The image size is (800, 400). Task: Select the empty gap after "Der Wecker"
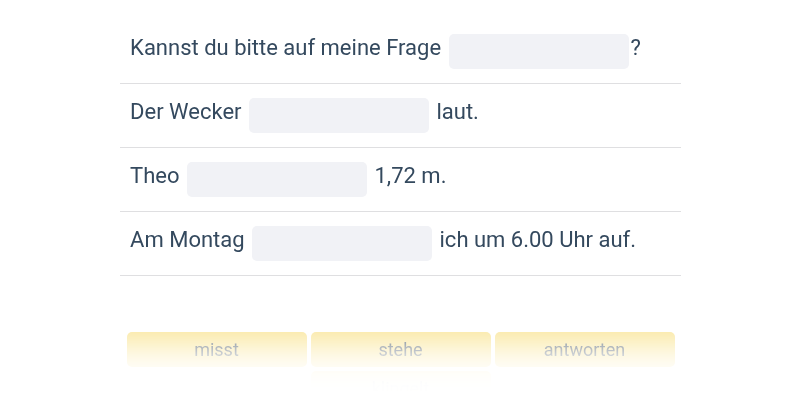click(x=338, y=115)
